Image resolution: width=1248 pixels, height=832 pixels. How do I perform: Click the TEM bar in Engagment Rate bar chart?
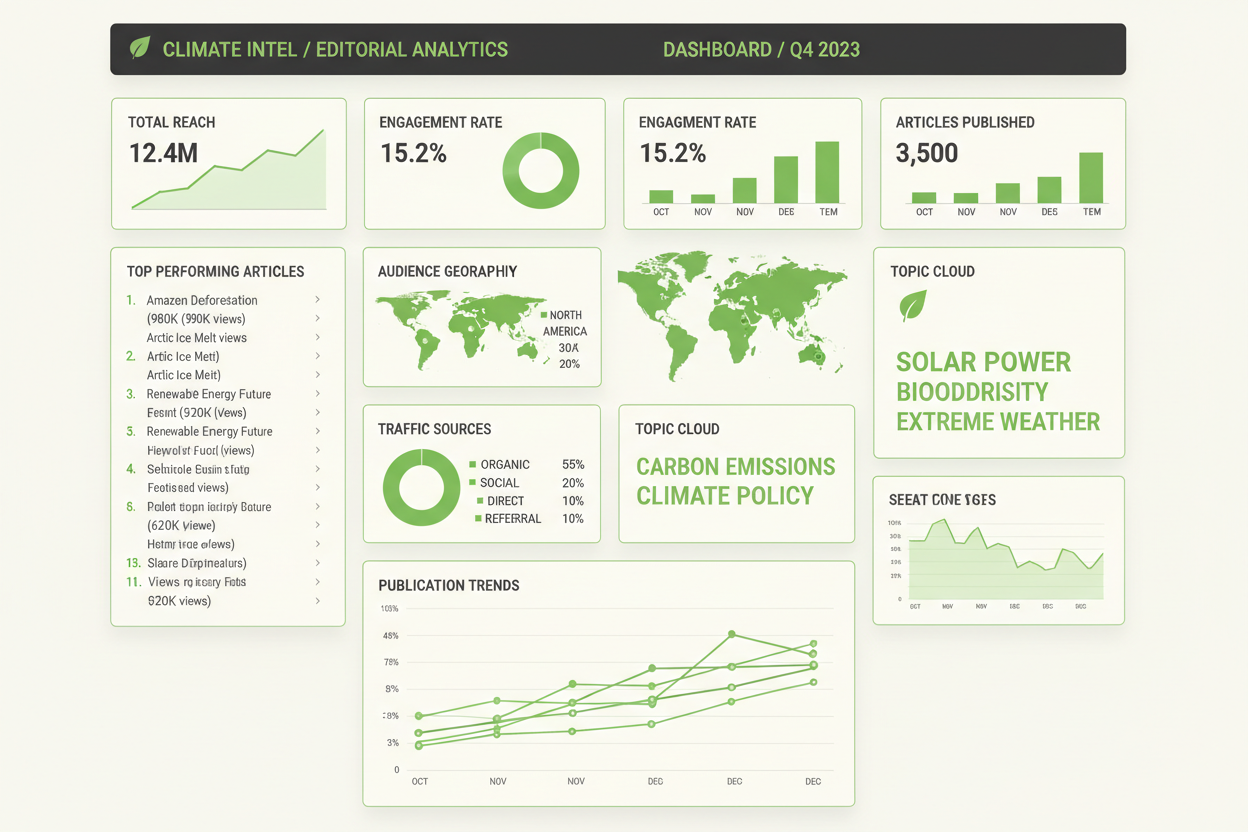pyautogui.click(x=827, y=172)
